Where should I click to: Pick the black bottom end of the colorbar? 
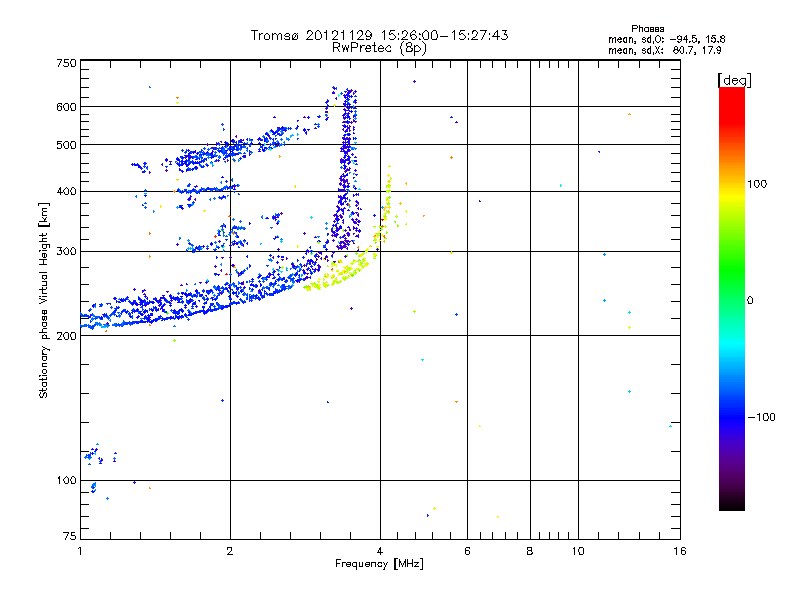coord(732,505)
